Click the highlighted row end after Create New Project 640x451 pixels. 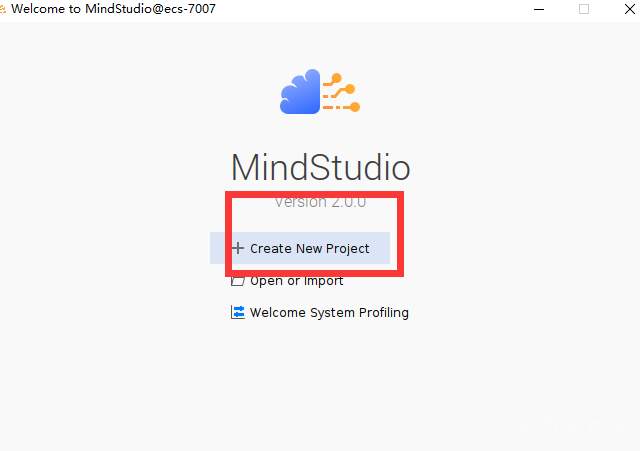click(x=380, y=248)
